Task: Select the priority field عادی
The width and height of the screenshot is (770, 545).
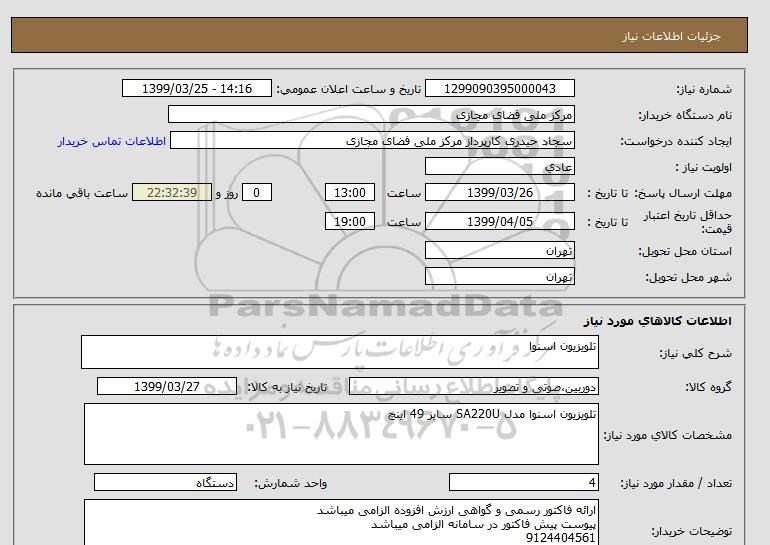Action: coord(499,167)
